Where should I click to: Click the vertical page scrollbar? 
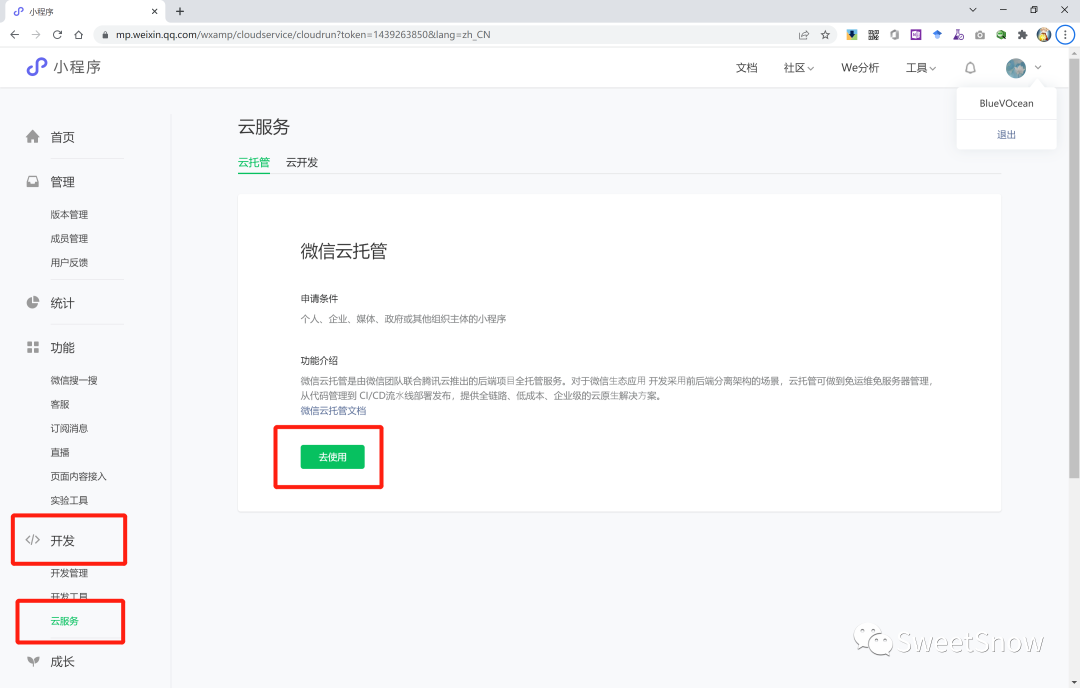pos(1074,269)
